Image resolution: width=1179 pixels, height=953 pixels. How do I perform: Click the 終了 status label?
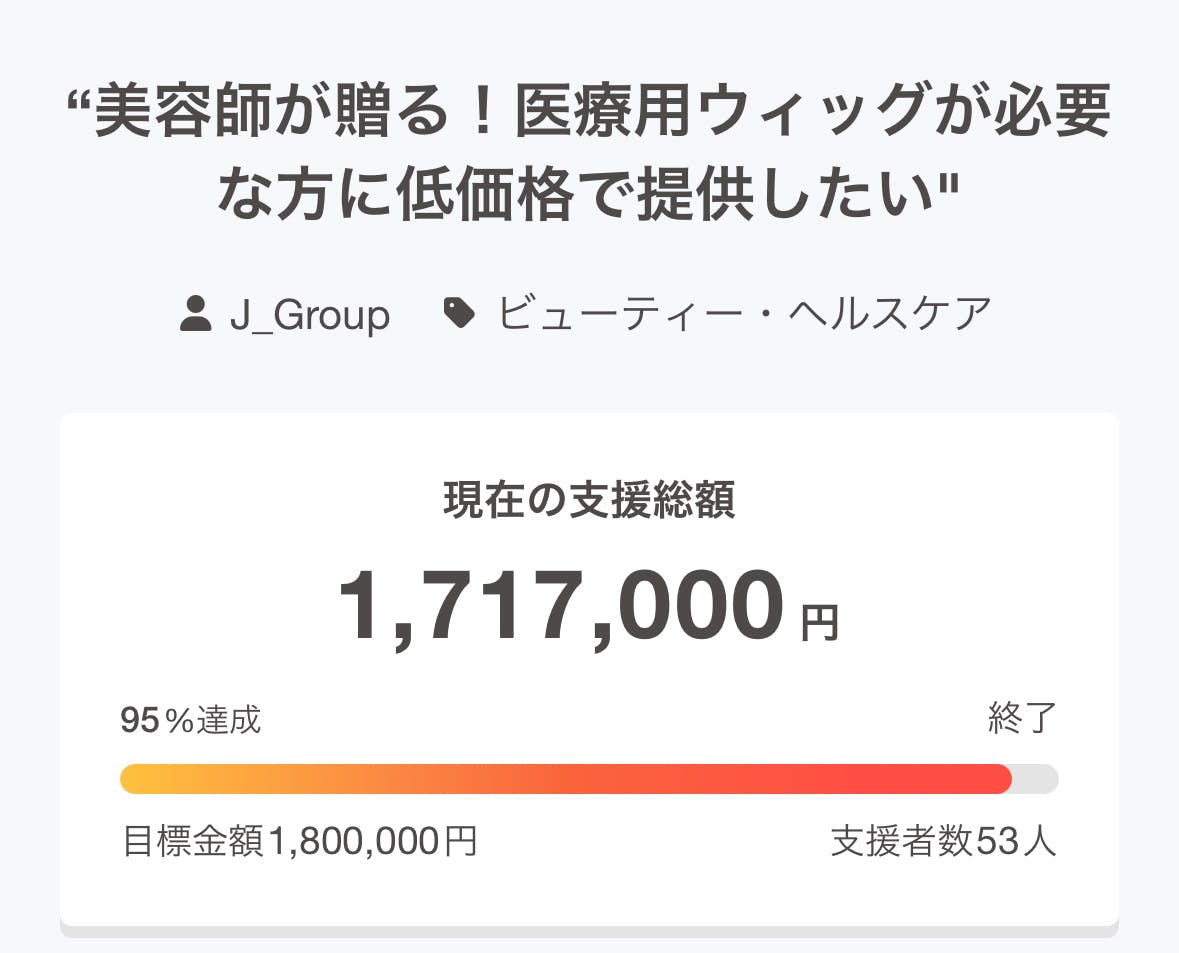click(1022, 719)
